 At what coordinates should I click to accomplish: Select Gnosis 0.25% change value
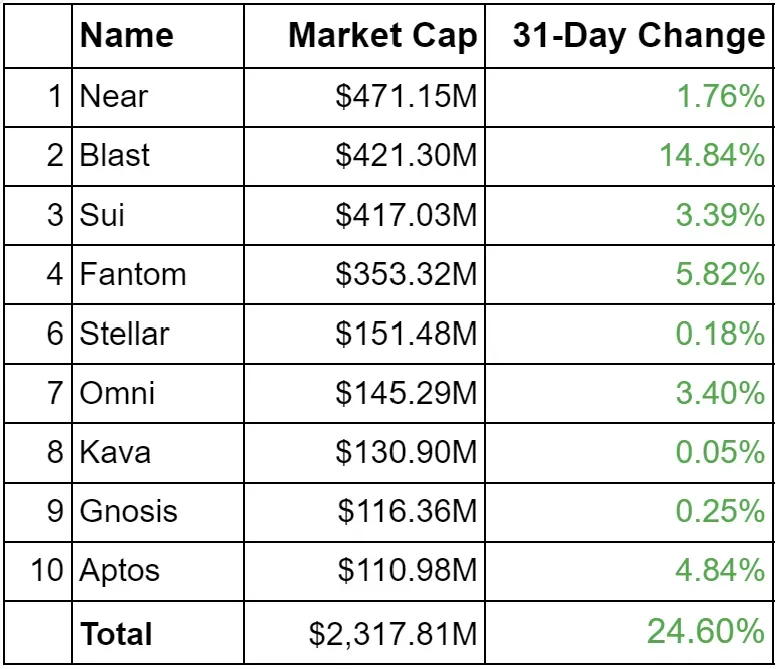(720, 511)
